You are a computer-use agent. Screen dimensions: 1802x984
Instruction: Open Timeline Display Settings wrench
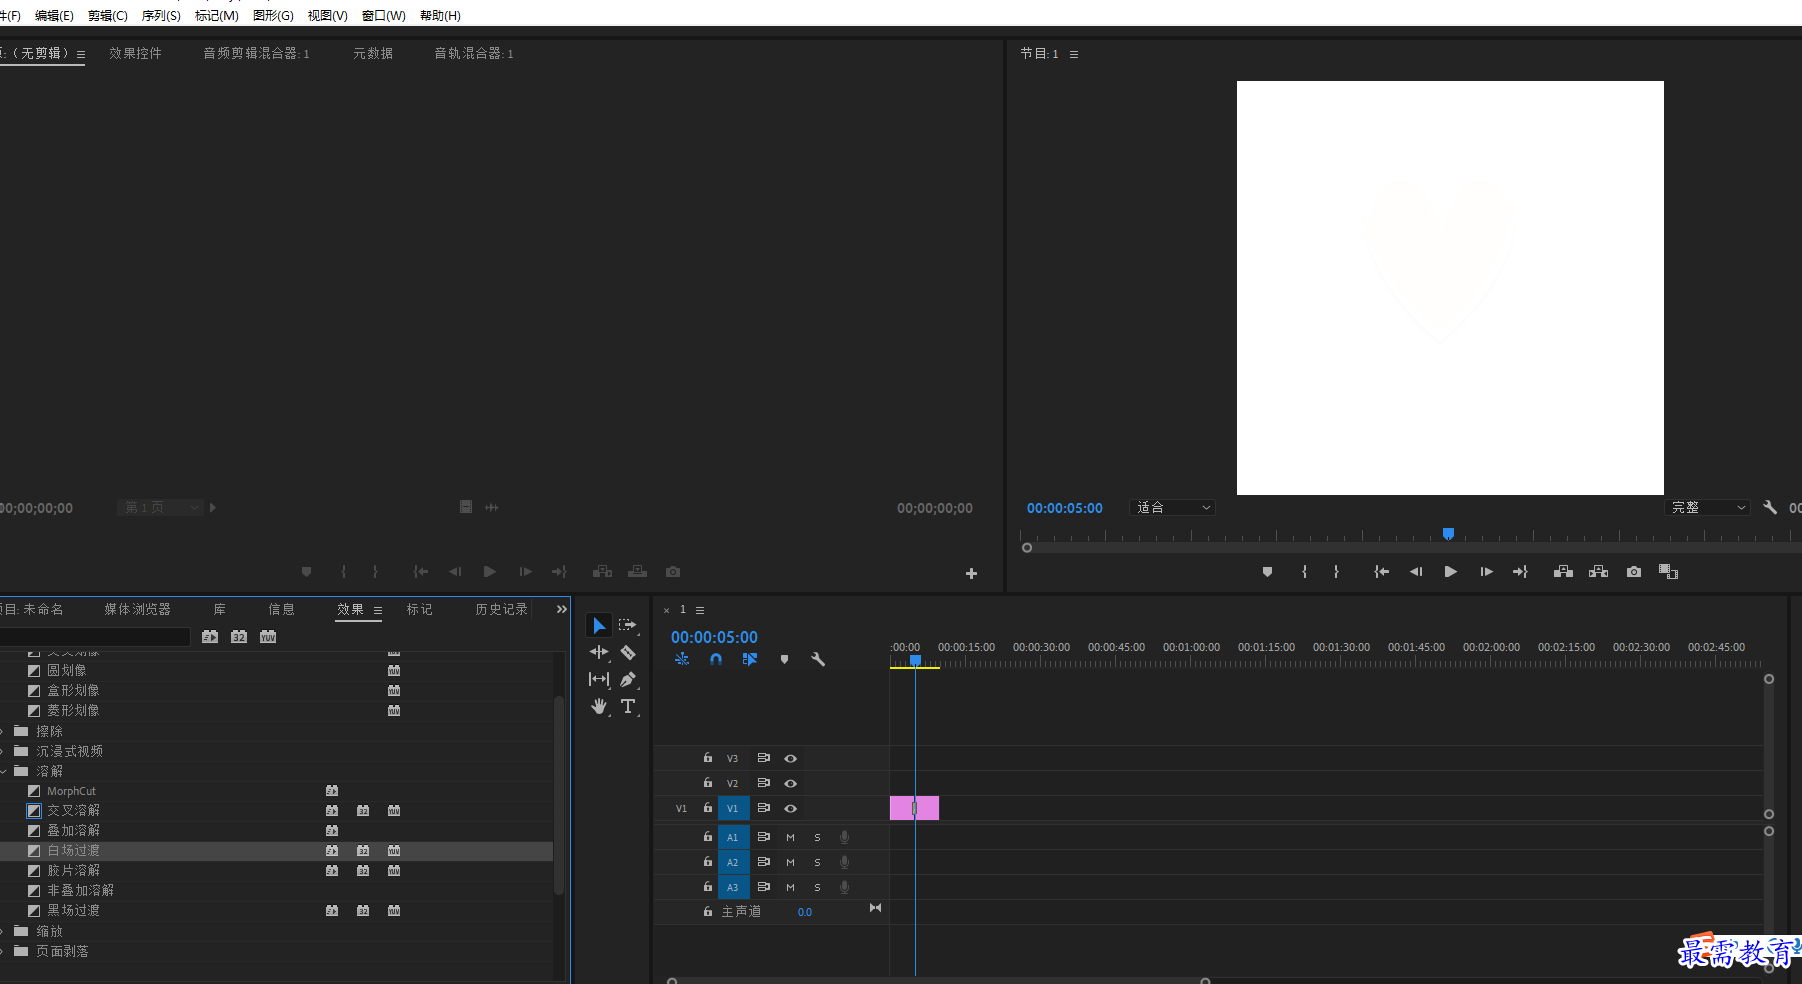(818, 659)
